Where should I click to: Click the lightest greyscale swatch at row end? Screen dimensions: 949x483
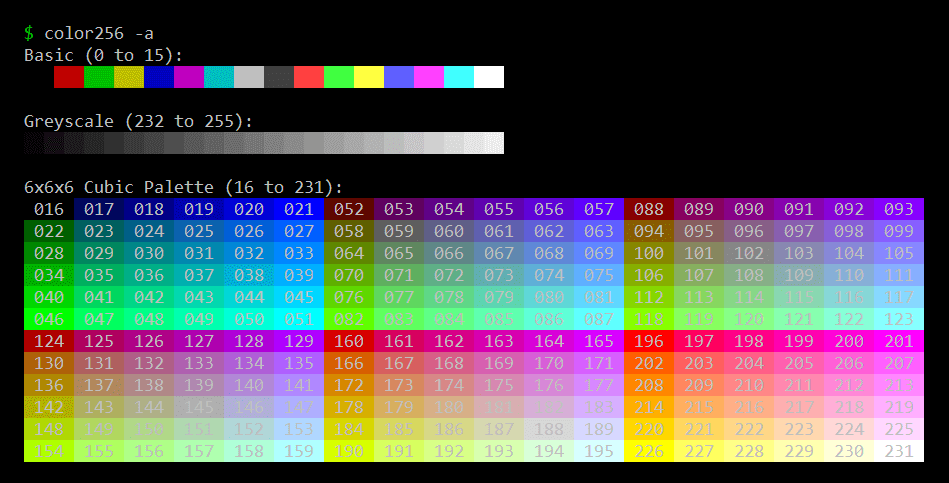[x=494, y=143]
